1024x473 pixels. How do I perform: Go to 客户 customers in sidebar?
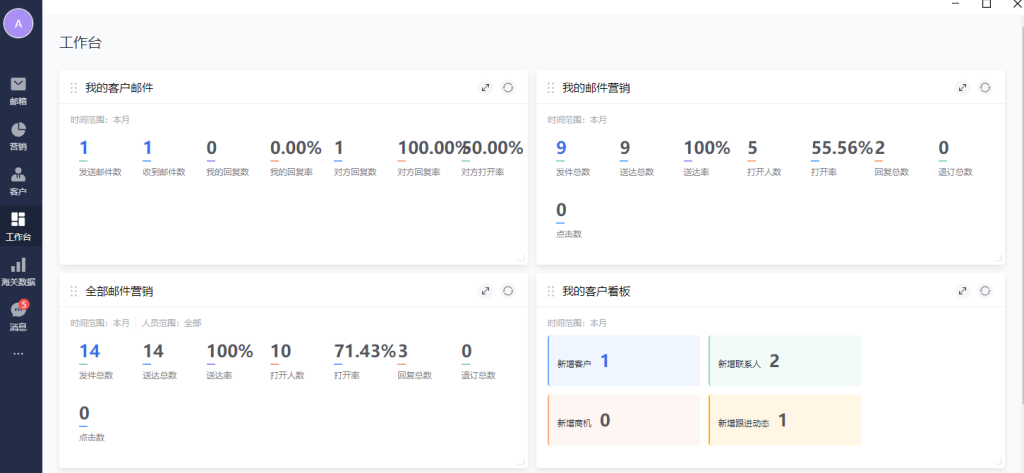click(18, 180)
